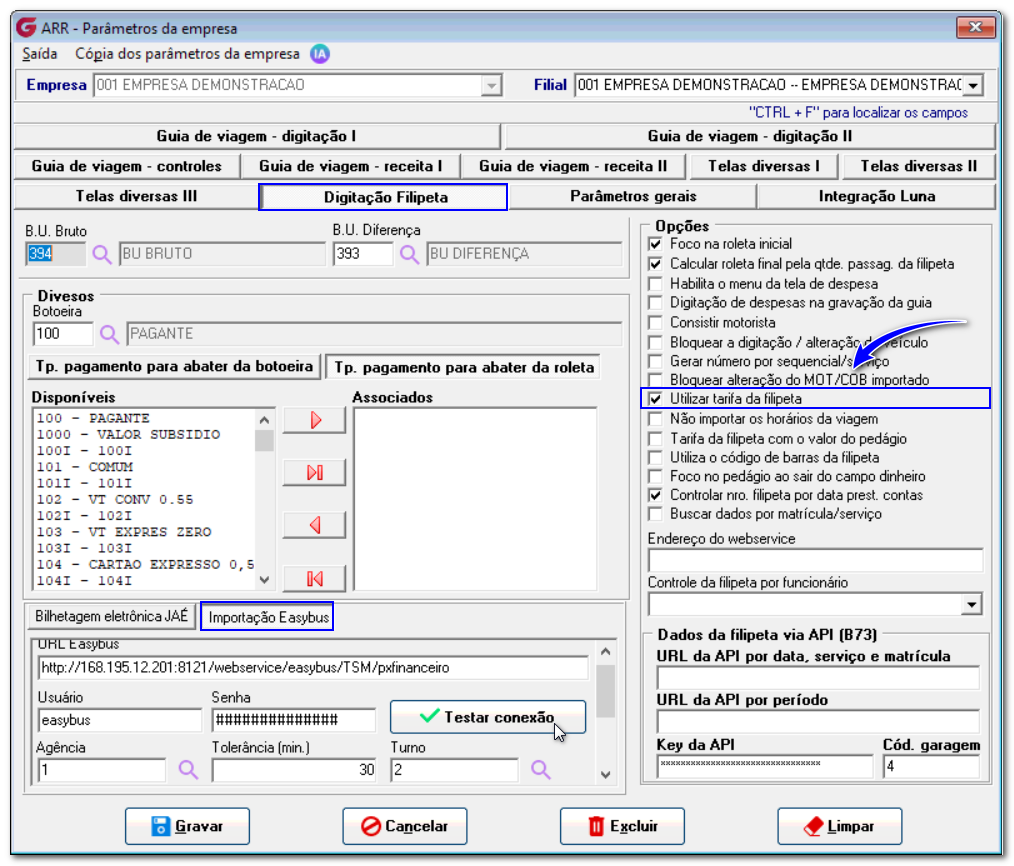The image size is (1014, 866).
Task: Click the Tolerância (min.) field
Action: coord(294,770)
